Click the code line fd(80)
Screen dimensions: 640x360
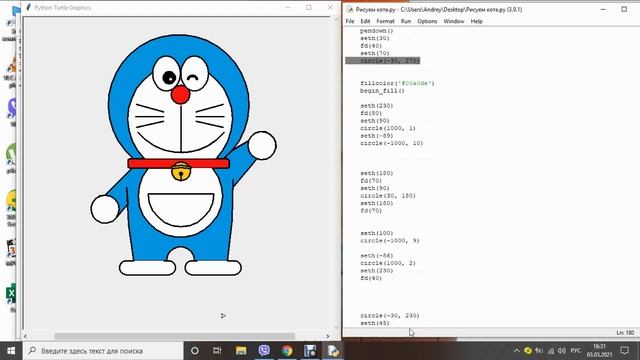pyautogui.click(x=371, y=113)
